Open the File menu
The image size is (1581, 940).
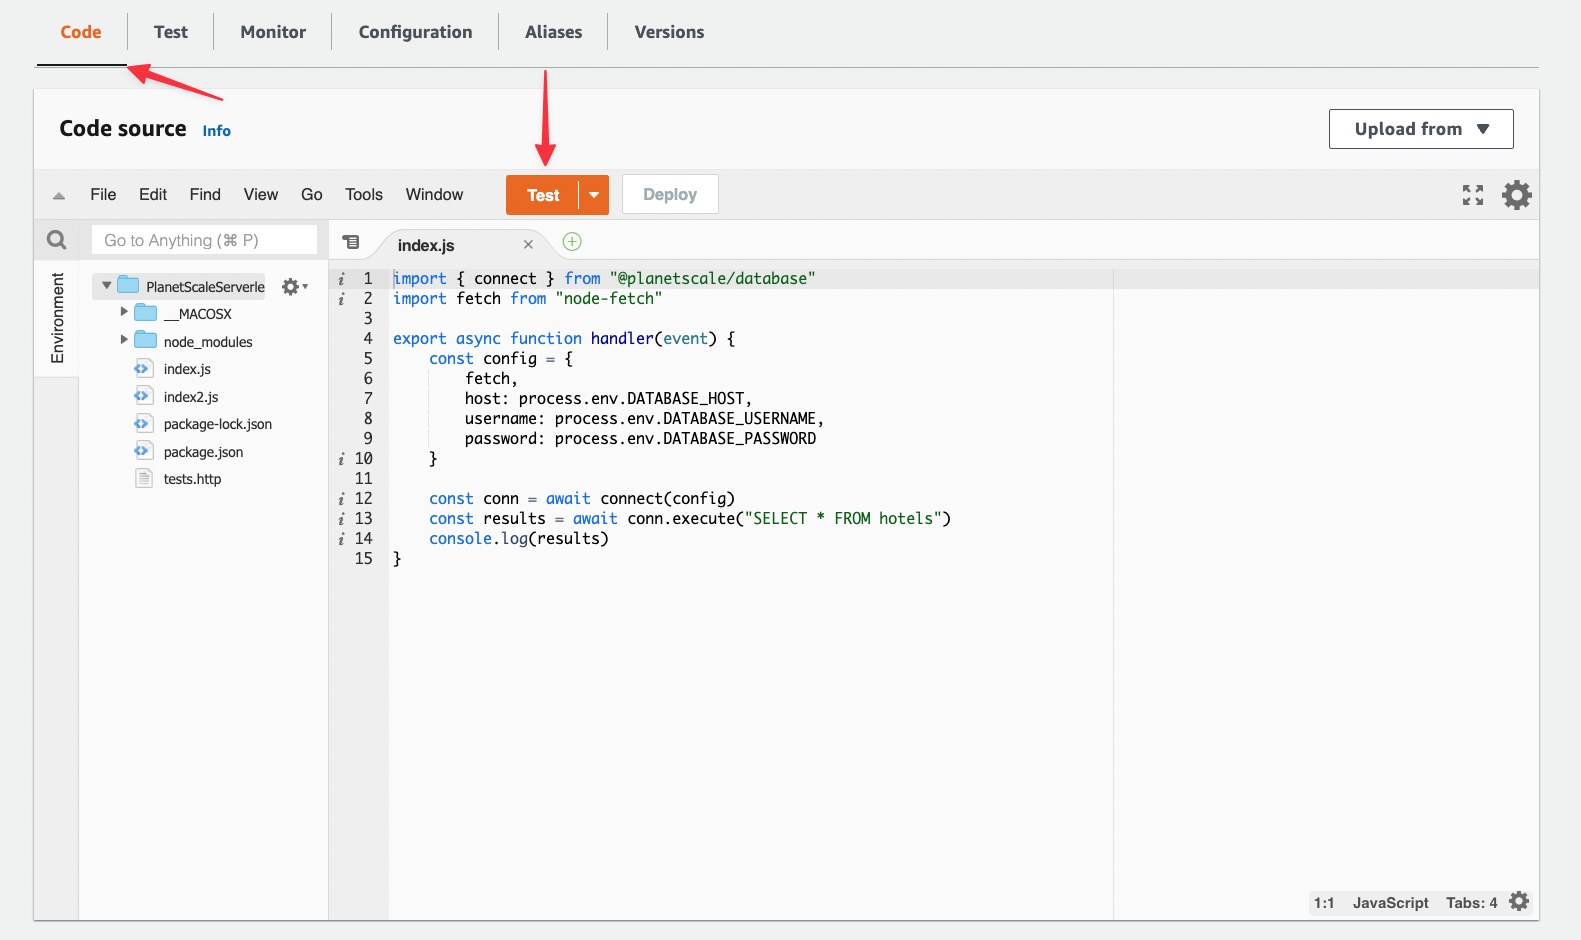pyautogui.click(x=103, y=194)
